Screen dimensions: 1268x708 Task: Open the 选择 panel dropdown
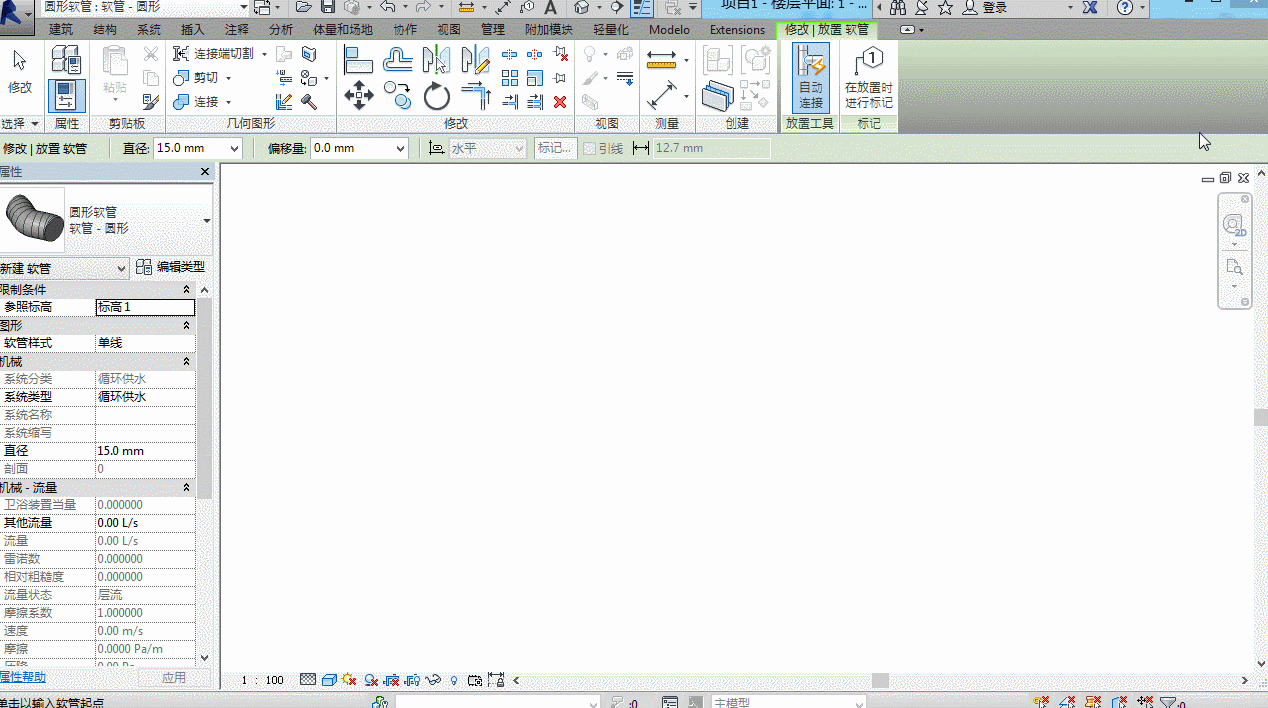(21, 124)
